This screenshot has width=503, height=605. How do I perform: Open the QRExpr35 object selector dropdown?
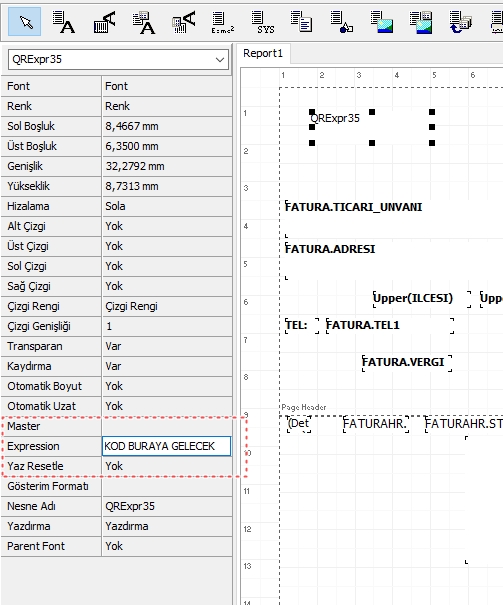click(x=118, y=59)
